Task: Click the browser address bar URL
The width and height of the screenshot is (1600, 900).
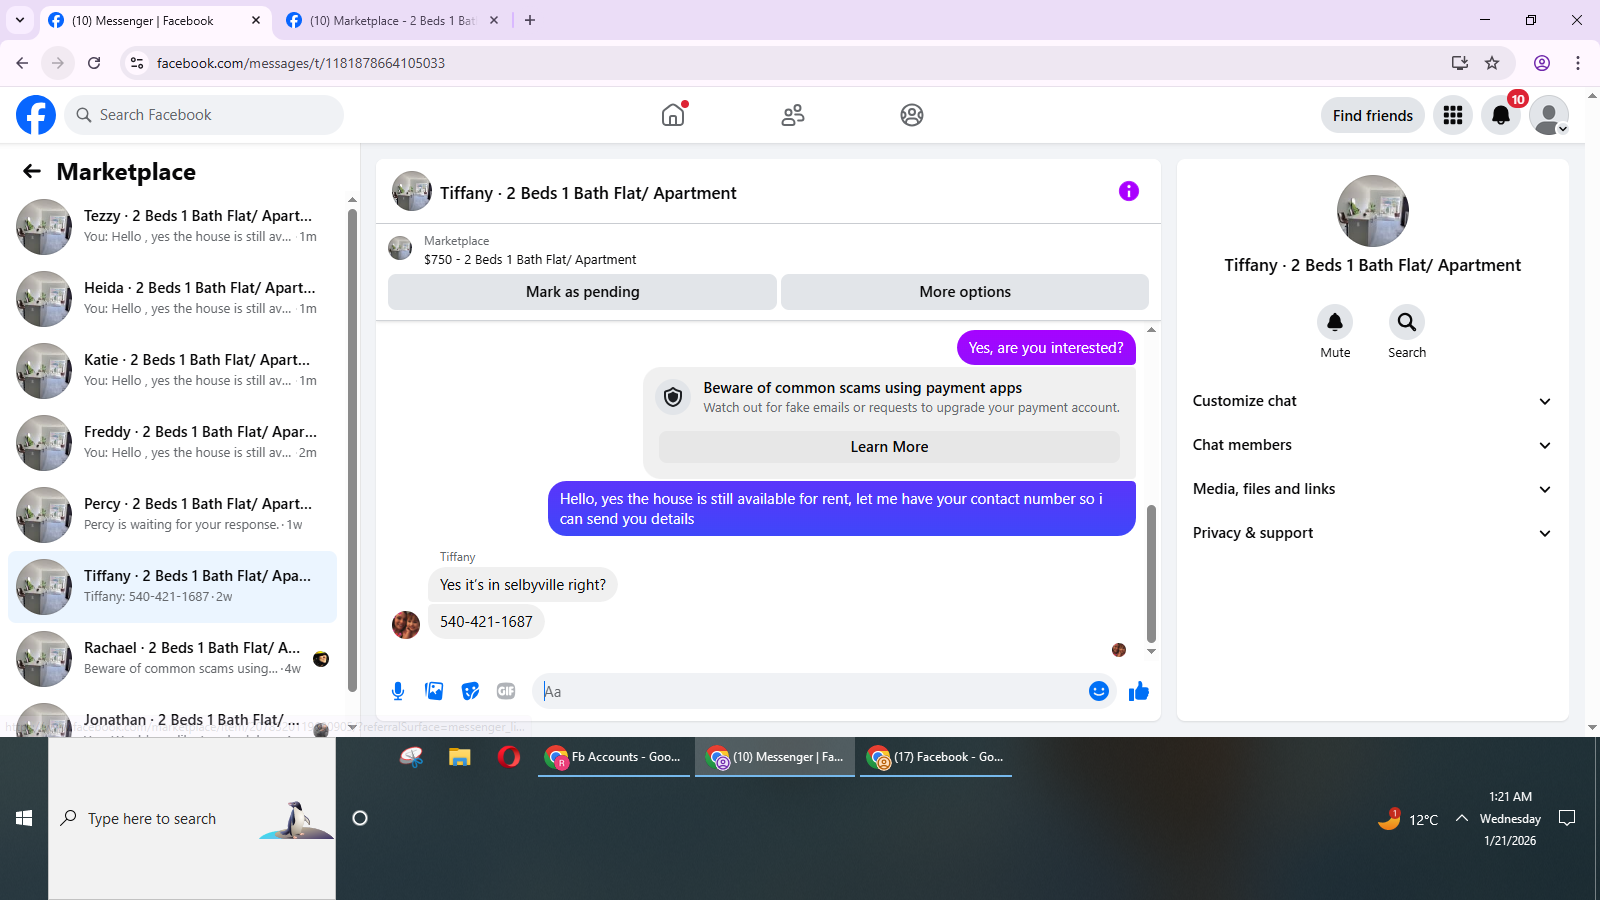Action: [x=301, y=63]
